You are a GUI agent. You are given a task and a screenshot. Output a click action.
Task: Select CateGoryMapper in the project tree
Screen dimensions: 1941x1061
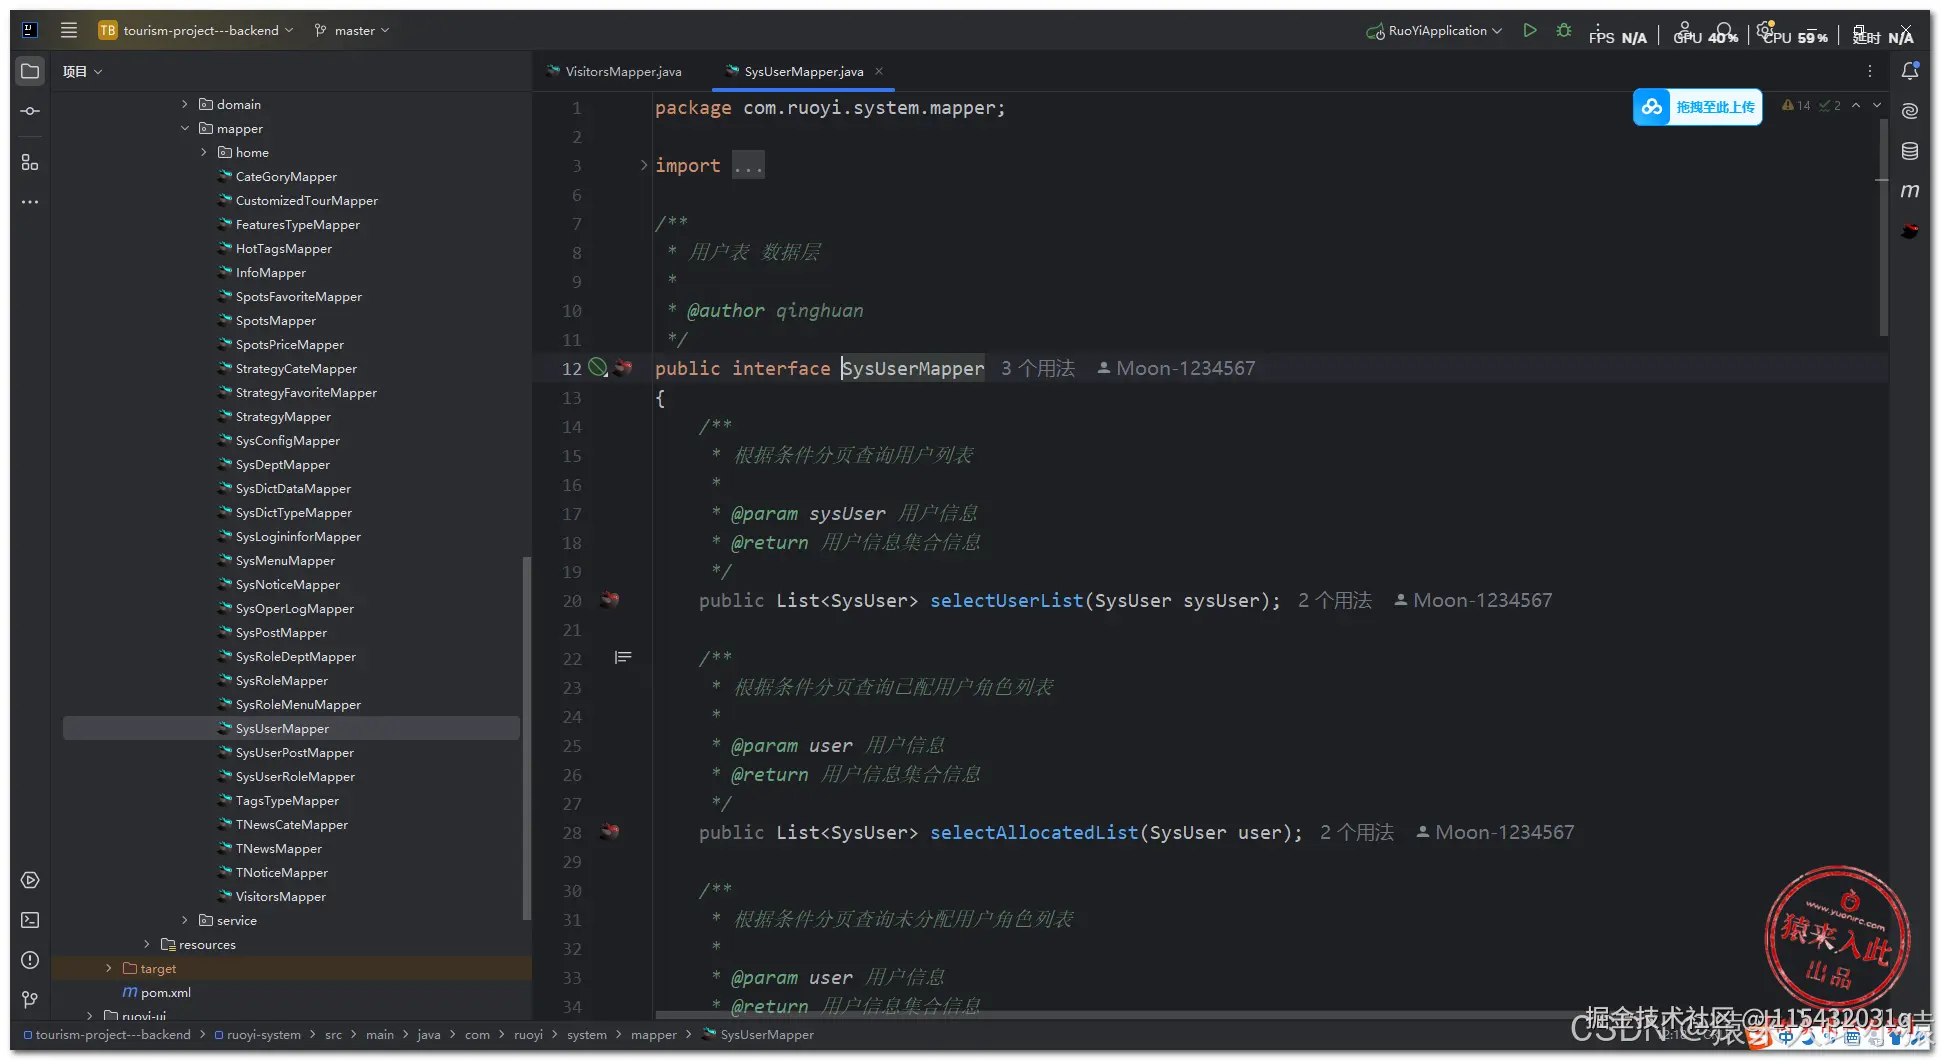pyautogui.click(x=286, y=176)
